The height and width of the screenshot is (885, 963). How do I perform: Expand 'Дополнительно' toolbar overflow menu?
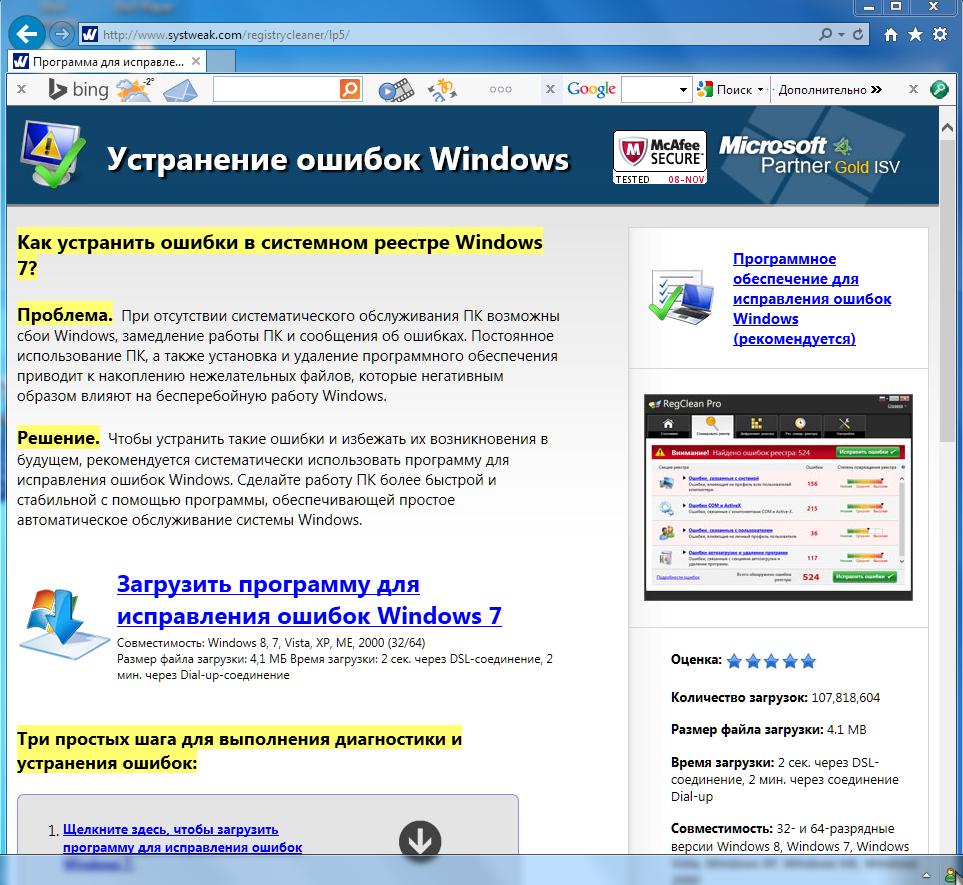(830, 90)
